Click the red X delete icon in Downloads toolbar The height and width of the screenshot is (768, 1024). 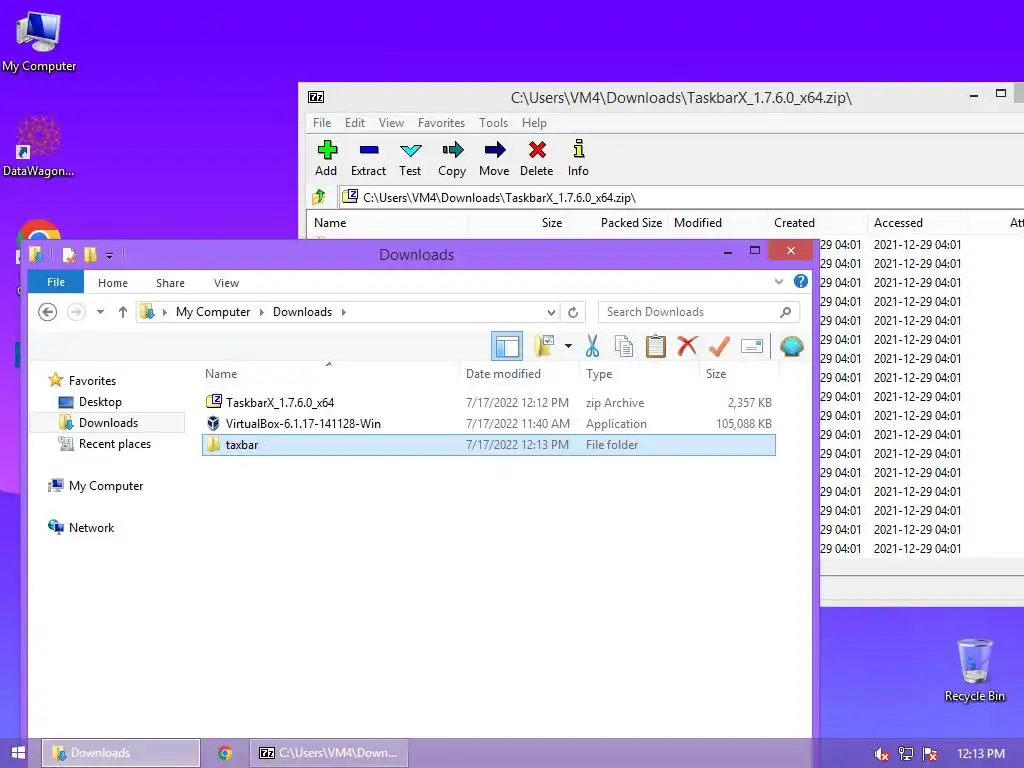coord(687,346)
